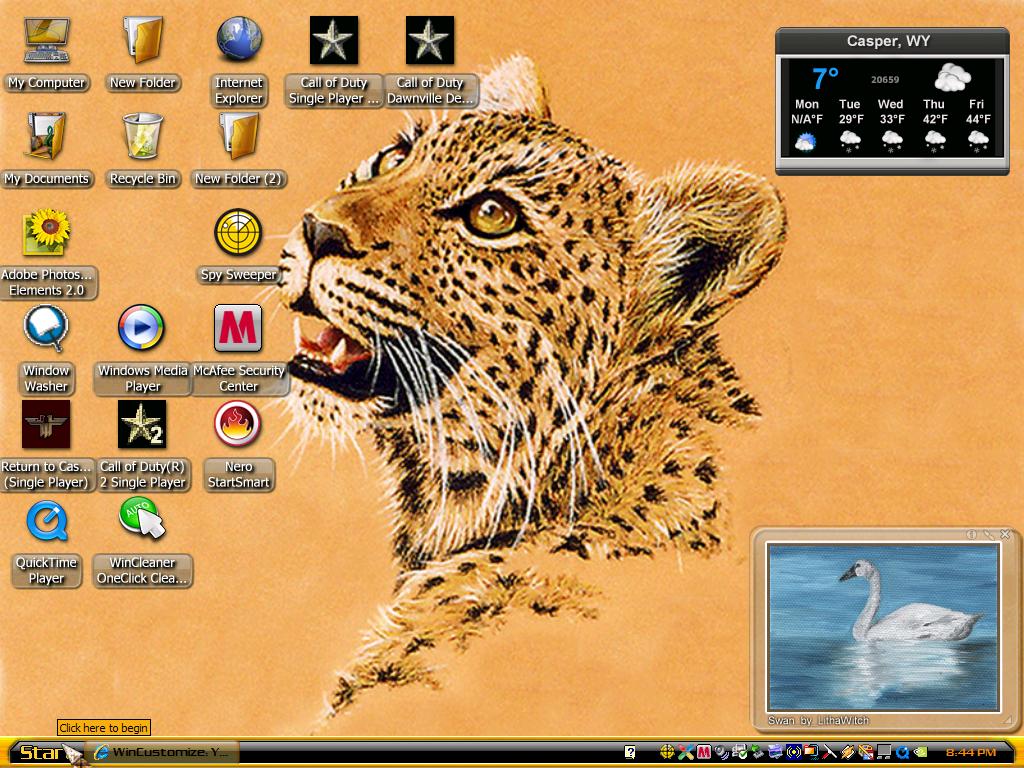Click the Start button on the taskbar
Screen dimensions: 1024x768
[44, 753]
